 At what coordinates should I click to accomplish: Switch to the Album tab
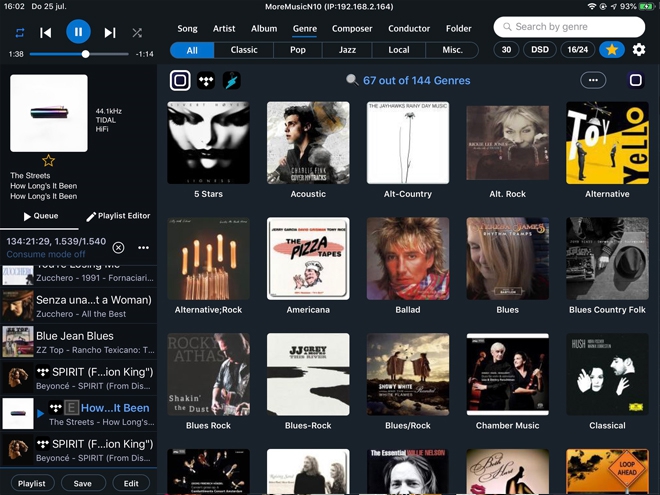264,29
